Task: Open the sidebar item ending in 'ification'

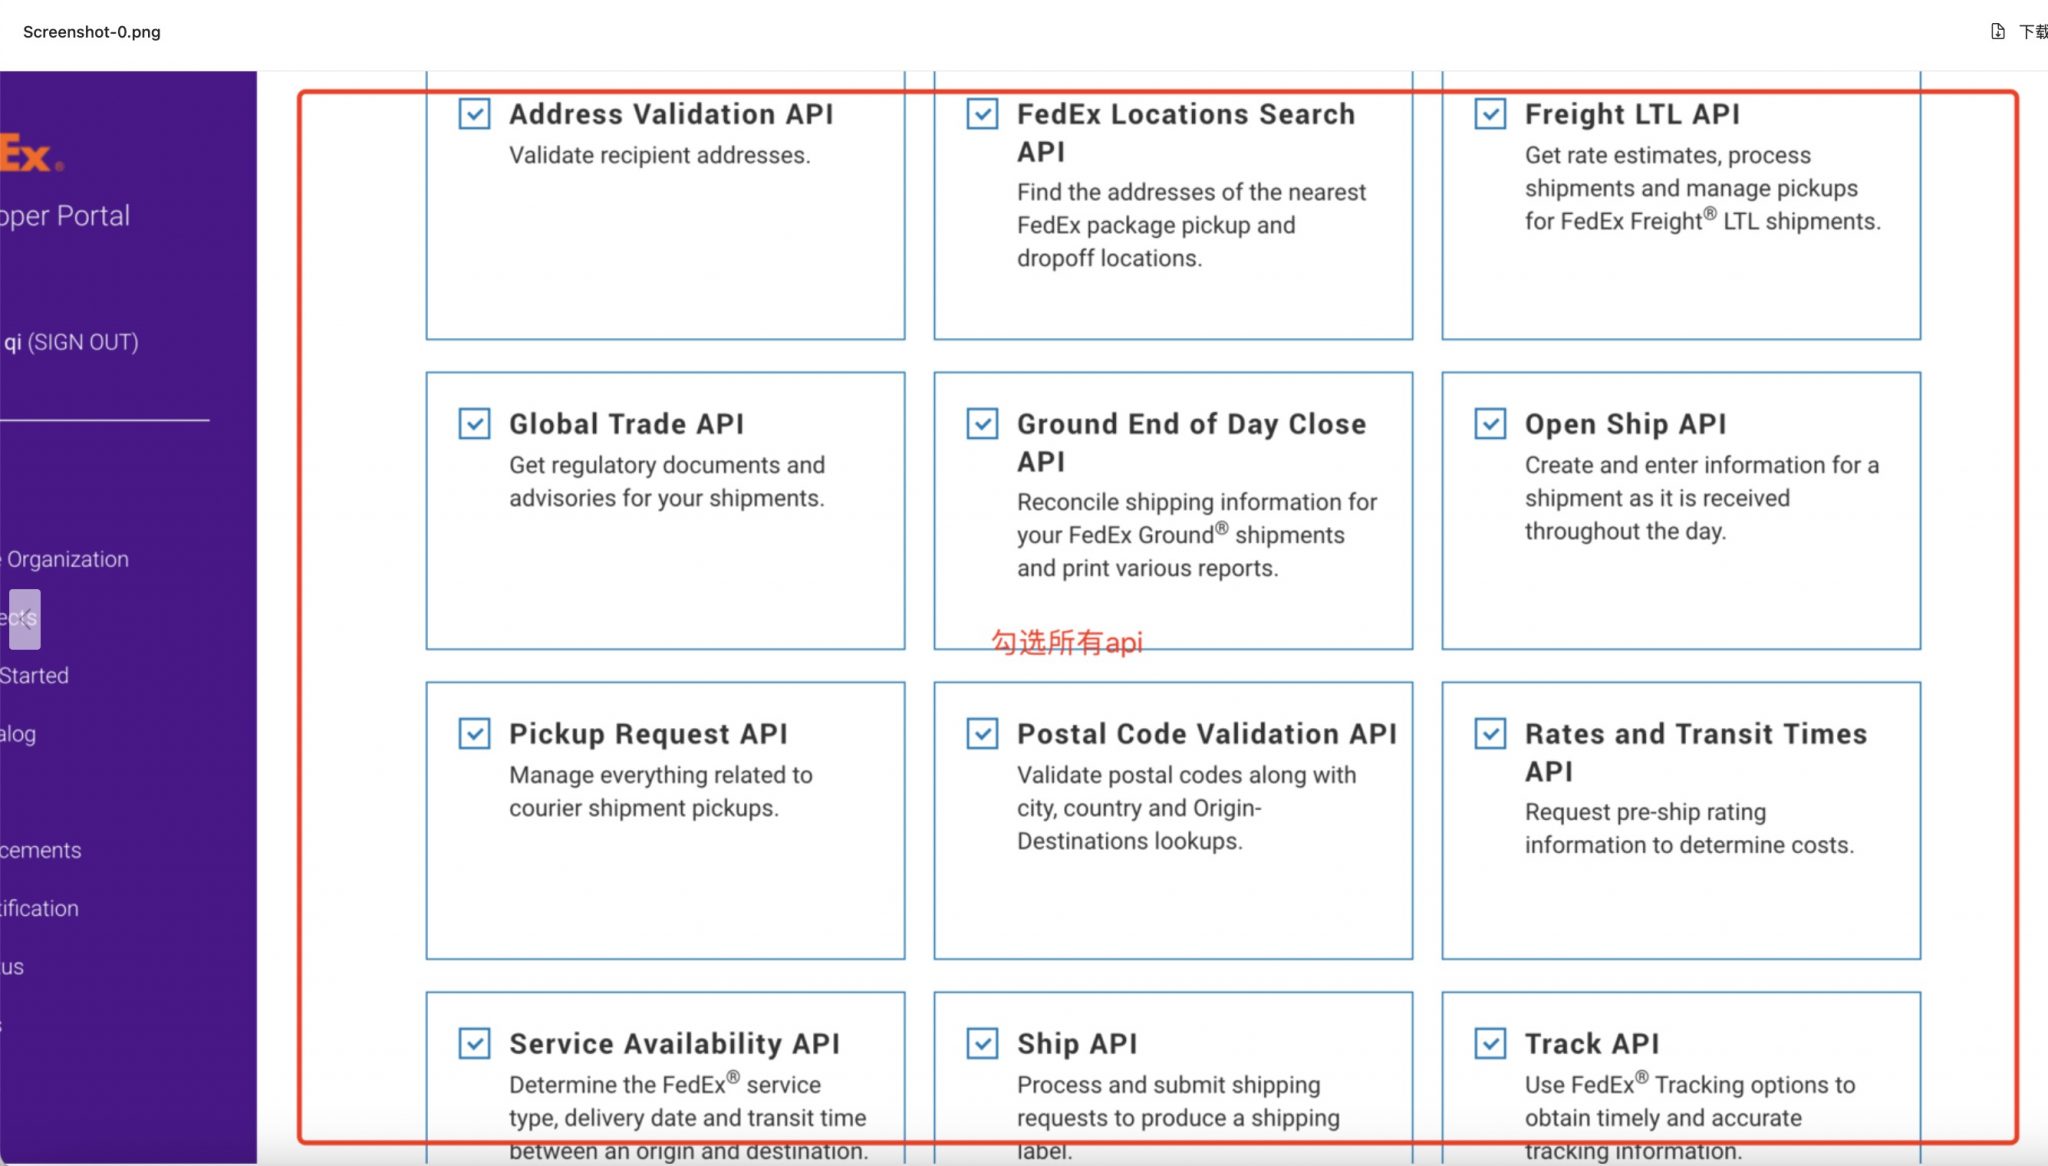Action: coord(39,908)
